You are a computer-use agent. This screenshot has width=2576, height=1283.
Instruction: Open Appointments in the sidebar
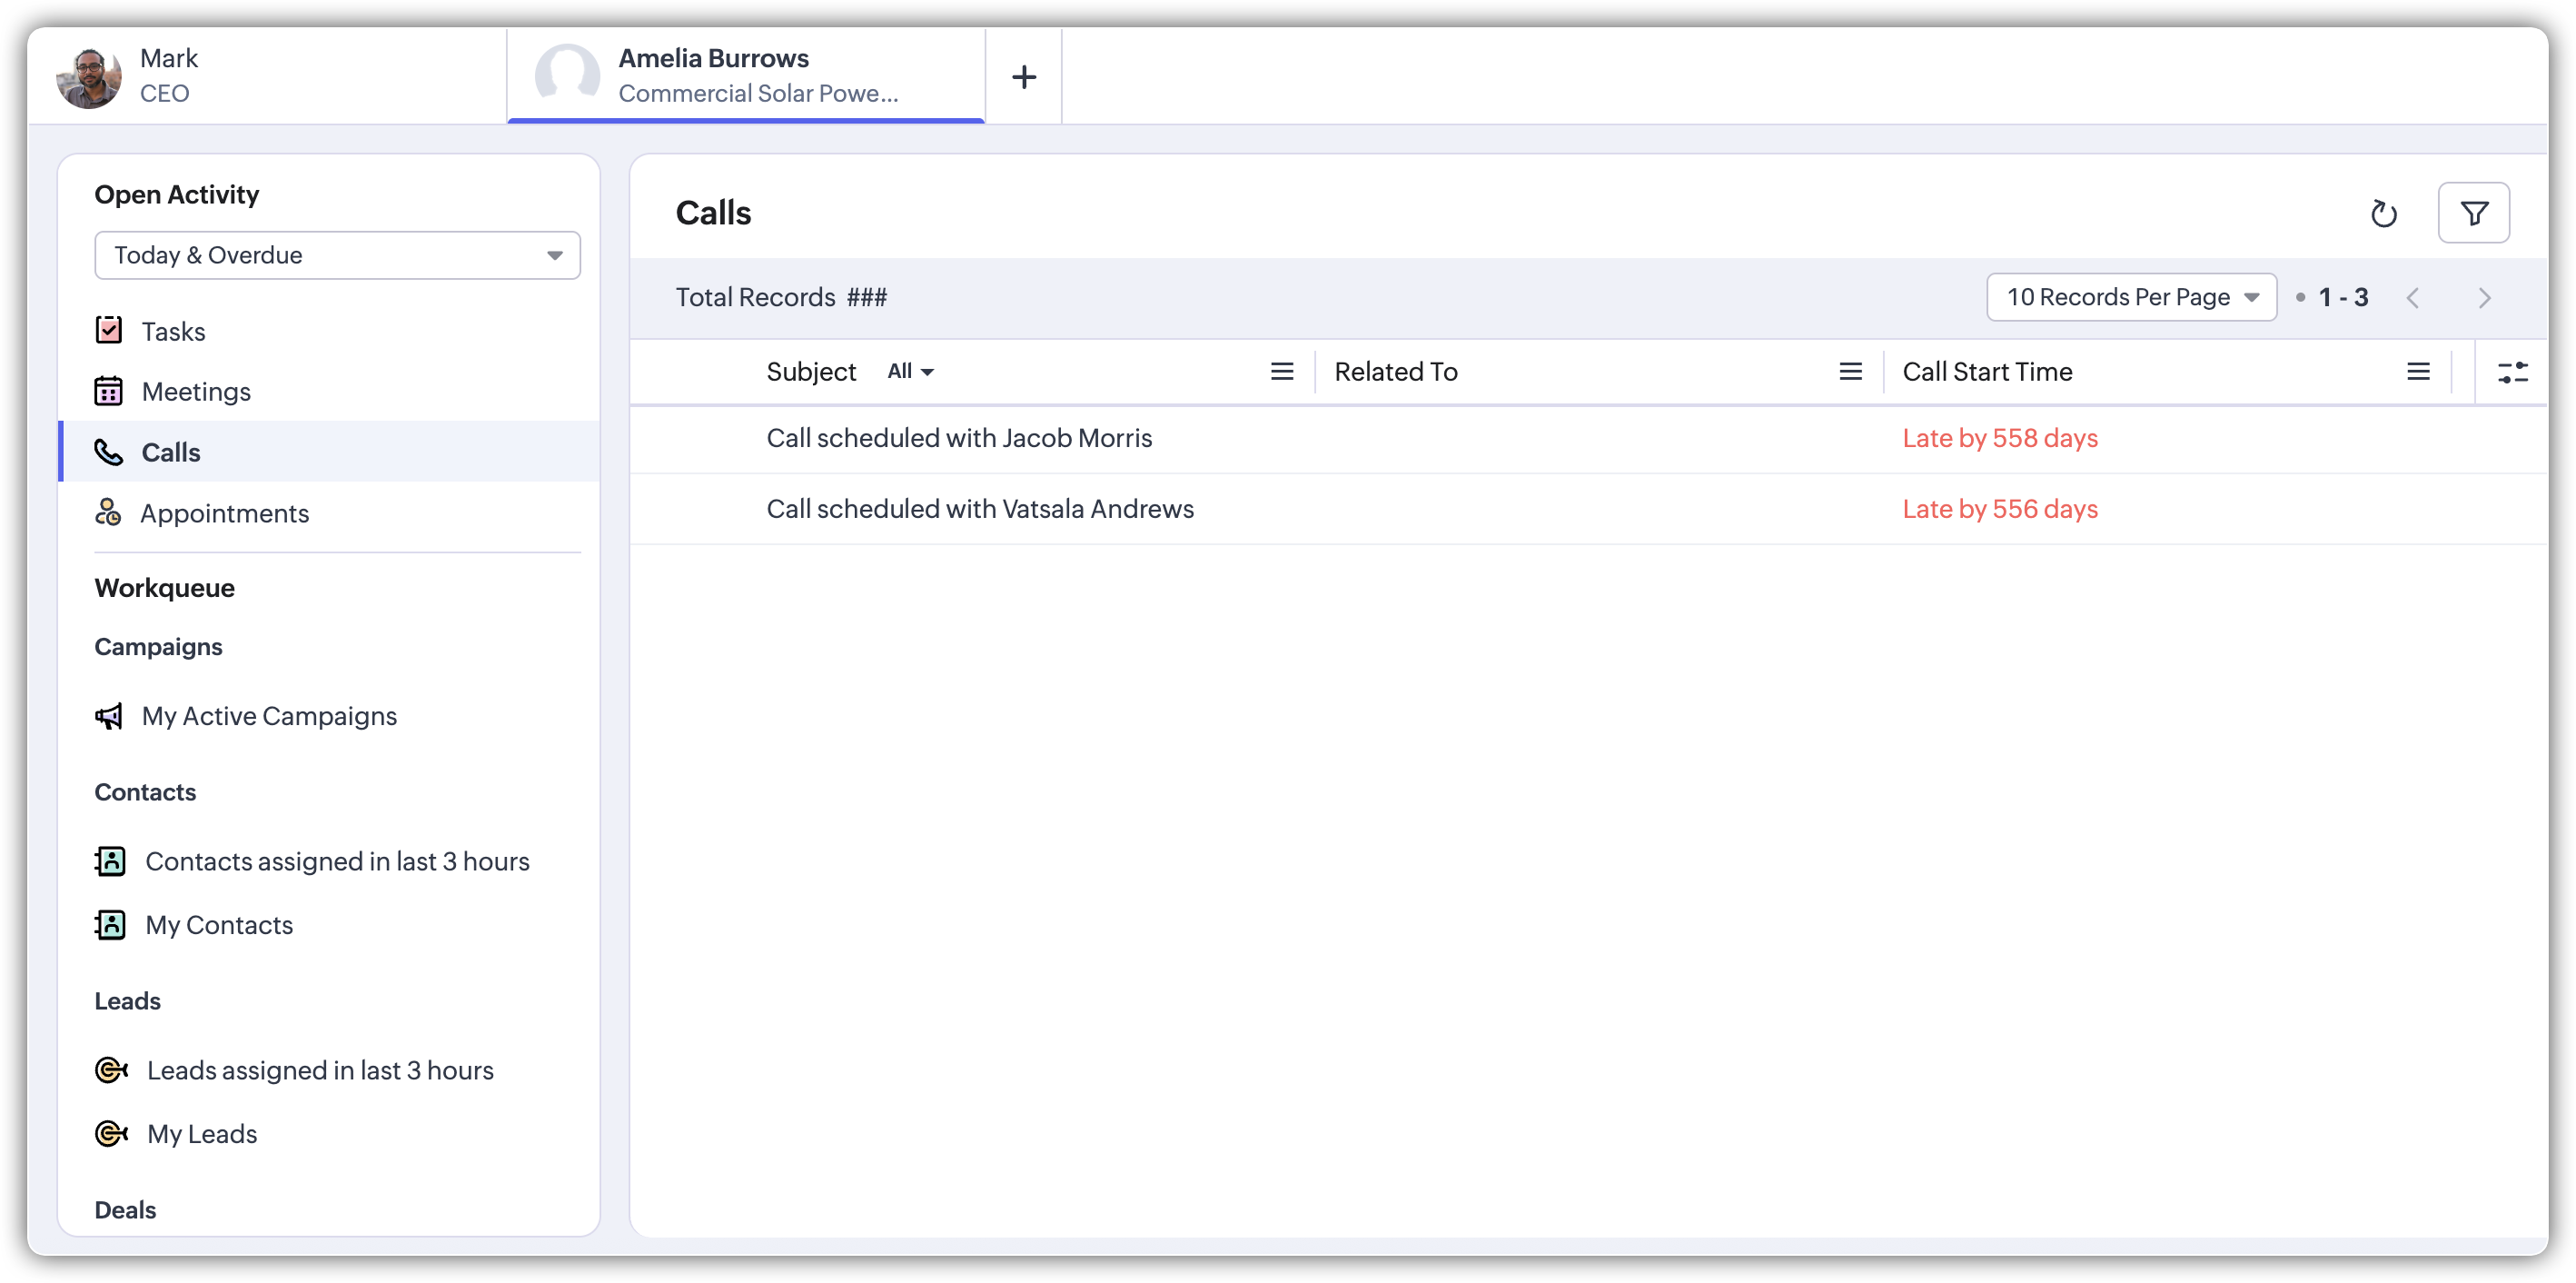pos(224,513)
